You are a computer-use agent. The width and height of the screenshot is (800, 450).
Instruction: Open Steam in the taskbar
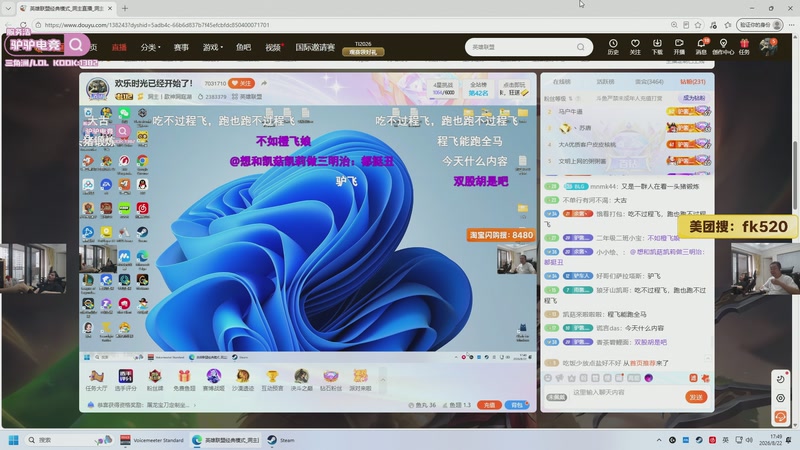pyautogui.click(x=282, y=440)
